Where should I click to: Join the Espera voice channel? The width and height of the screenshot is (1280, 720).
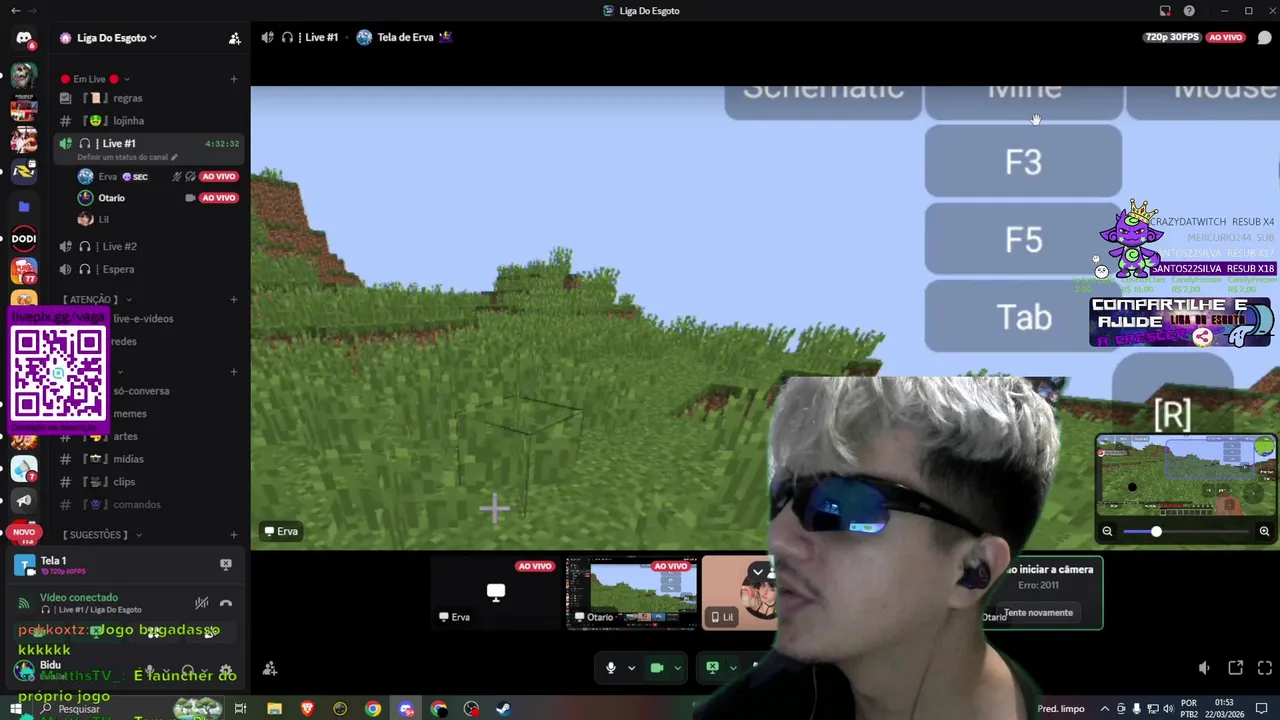pyautogui.click(x=150, y=269)
